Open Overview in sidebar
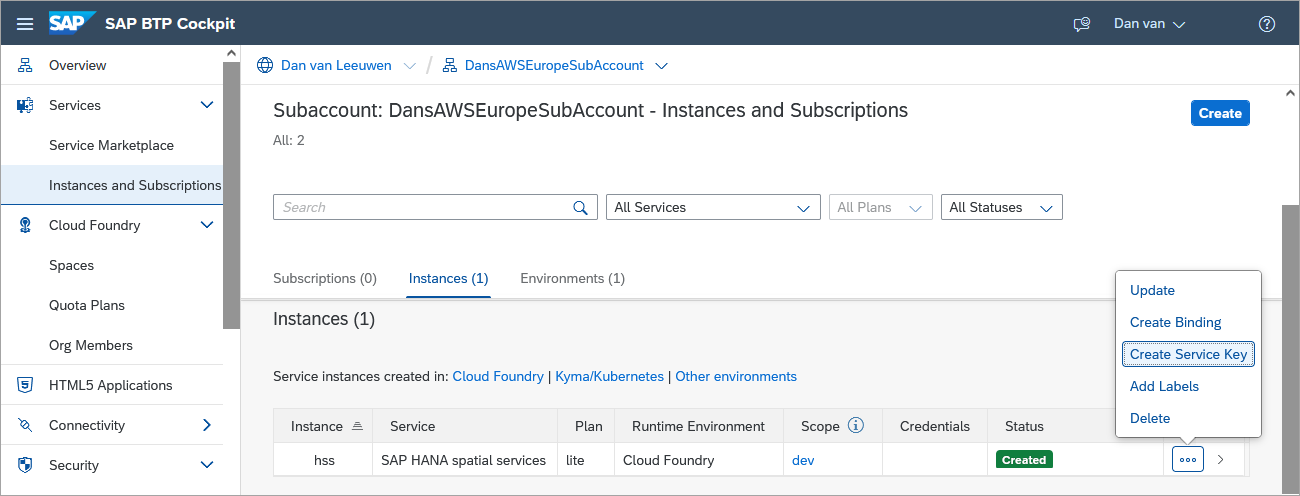The image size is (1300, 496). pos(78,65)
